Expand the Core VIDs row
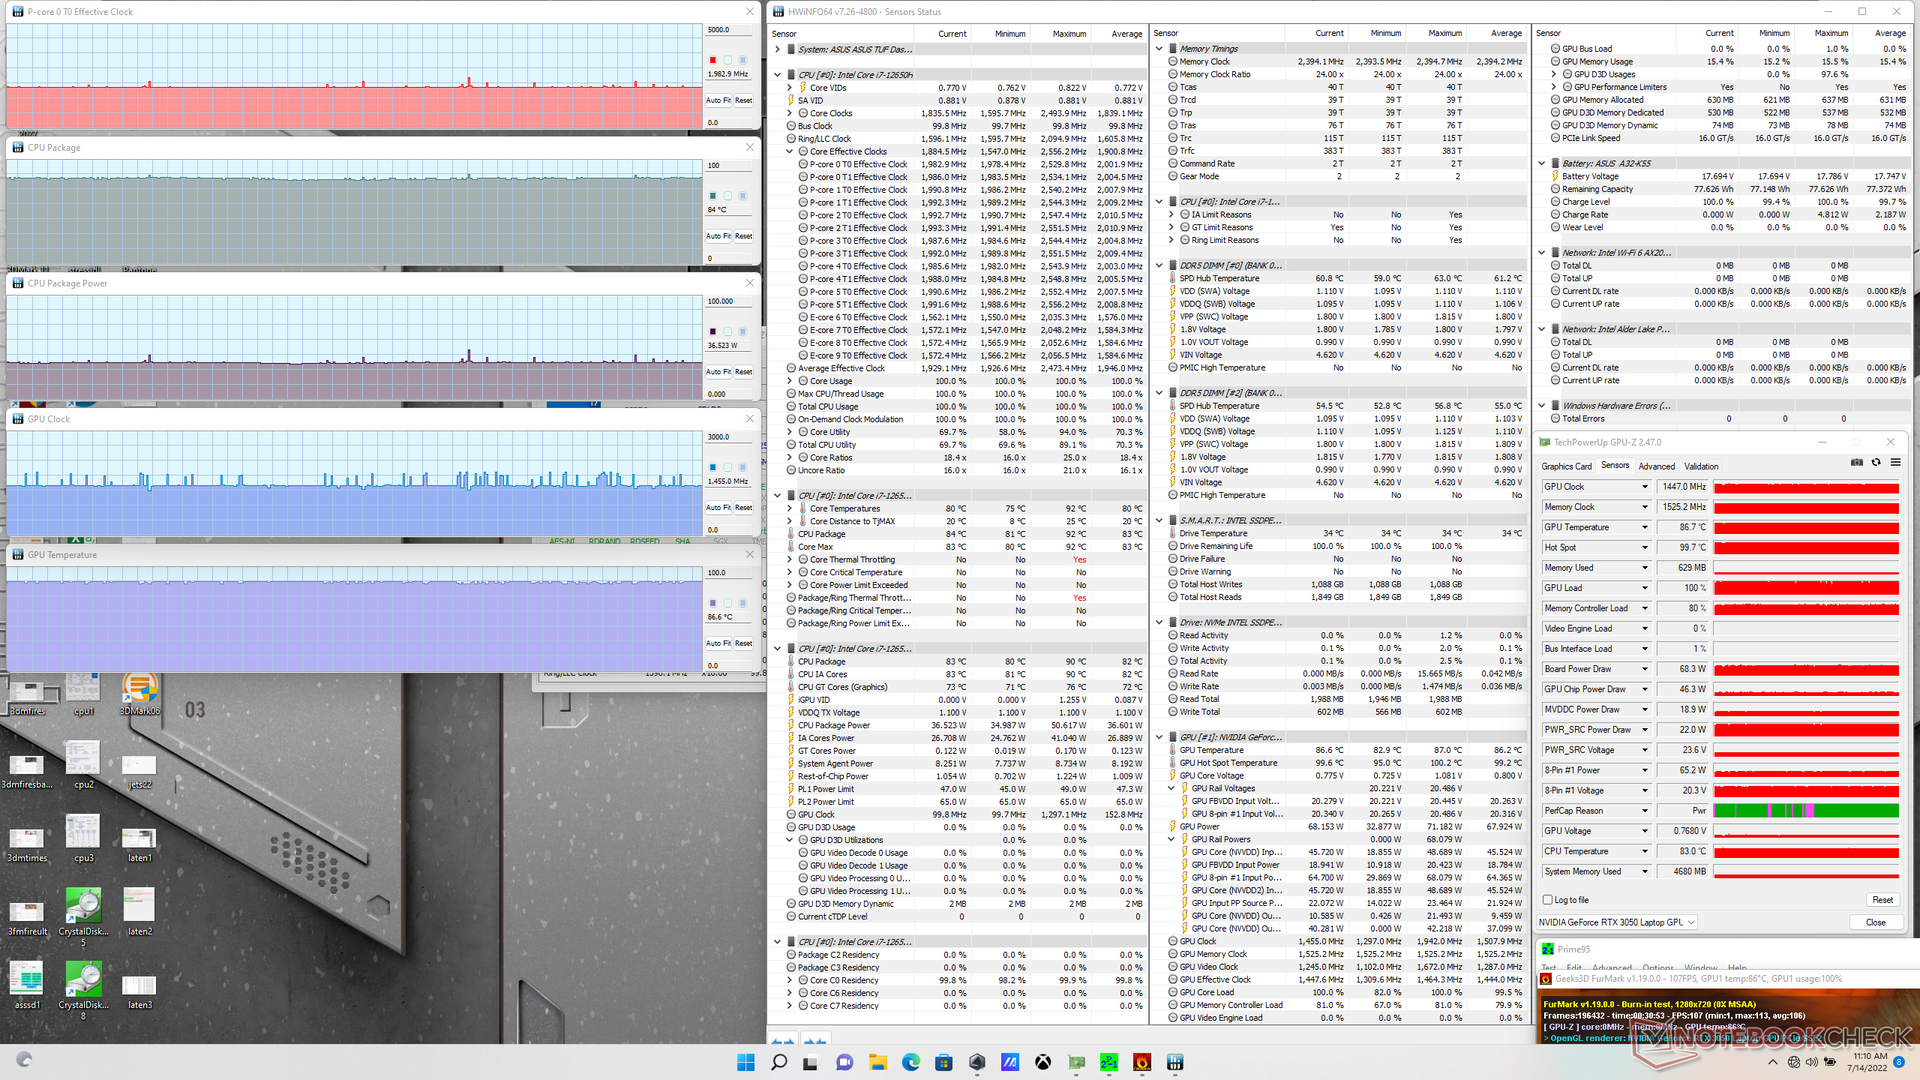The height and width of the screenshot is (1080, 1920). 790,88
